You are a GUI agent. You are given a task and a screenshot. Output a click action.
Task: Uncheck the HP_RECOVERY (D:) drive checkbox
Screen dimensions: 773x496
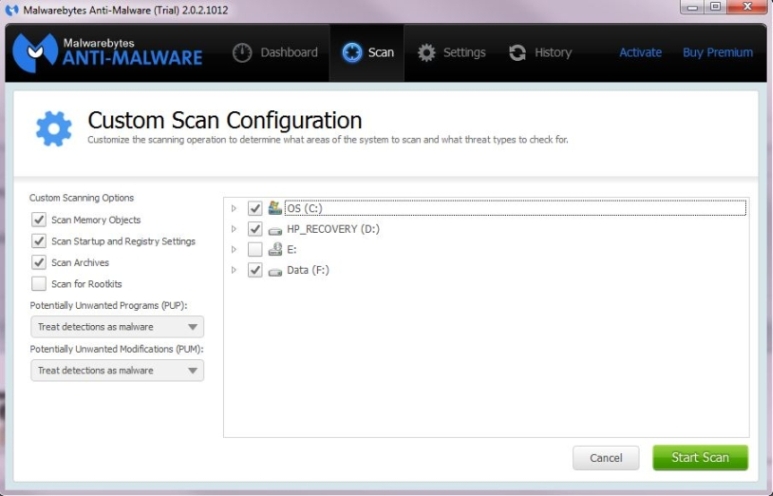(x=254, y=229)
